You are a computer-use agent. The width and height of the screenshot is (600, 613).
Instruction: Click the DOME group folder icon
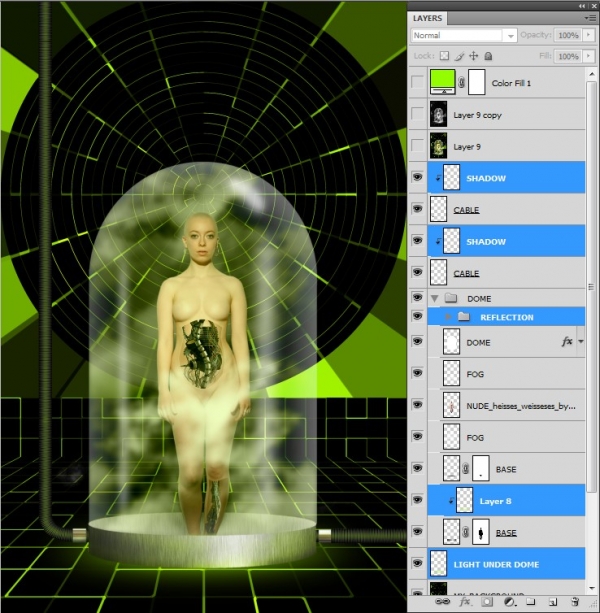pyautogui.click(x=451, y=298)
